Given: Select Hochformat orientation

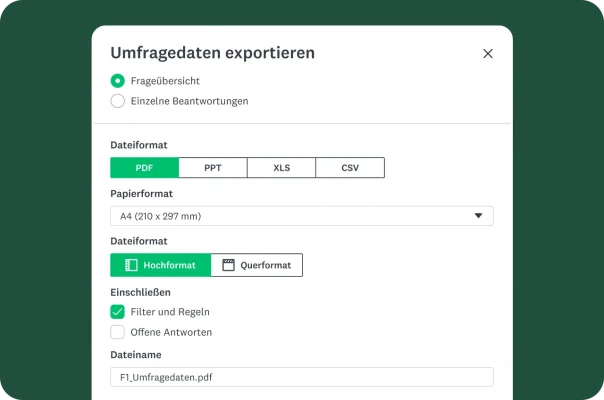Looking at the screenshot, I should click(x=161, y=265).
